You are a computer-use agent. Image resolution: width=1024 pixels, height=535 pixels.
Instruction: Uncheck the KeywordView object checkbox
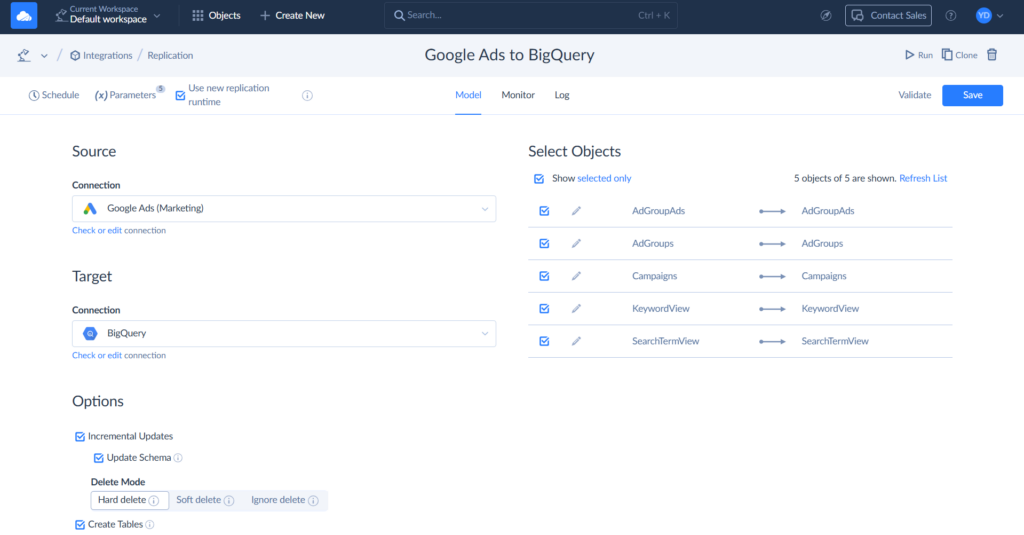click(x=544, y=309)
